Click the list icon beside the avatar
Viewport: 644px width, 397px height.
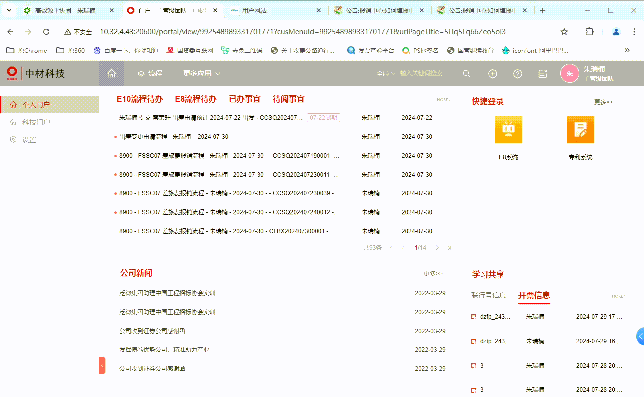(x=543, y=74)
